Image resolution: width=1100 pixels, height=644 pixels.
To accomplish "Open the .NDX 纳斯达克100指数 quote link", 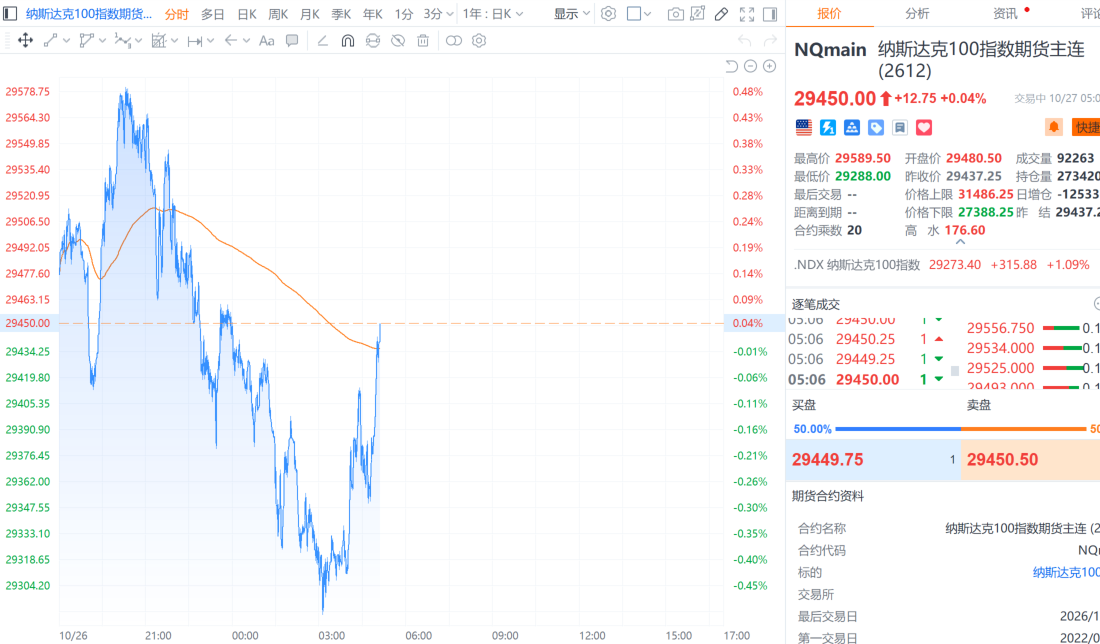I will click(857, 264).
